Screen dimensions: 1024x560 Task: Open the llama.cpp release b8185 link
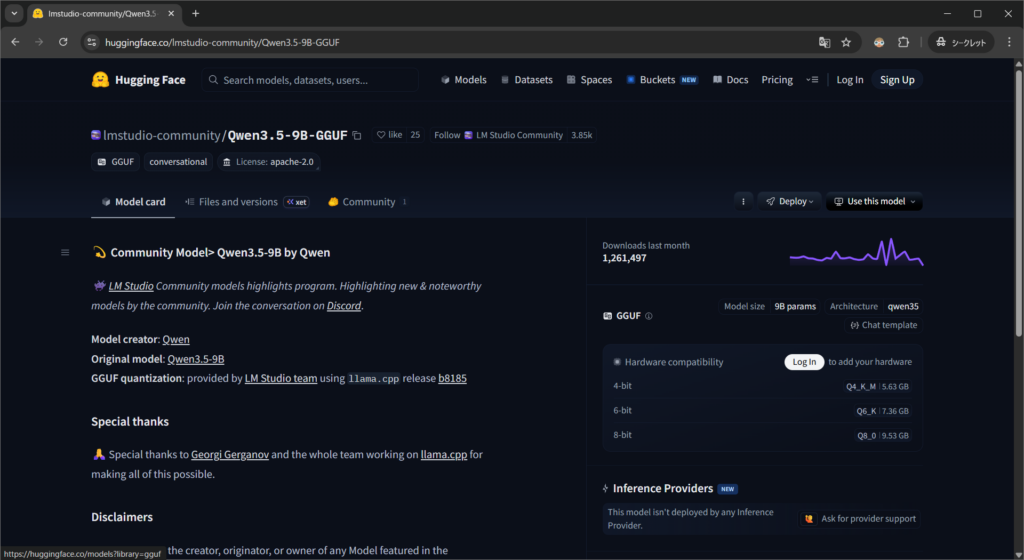point(452,379)
